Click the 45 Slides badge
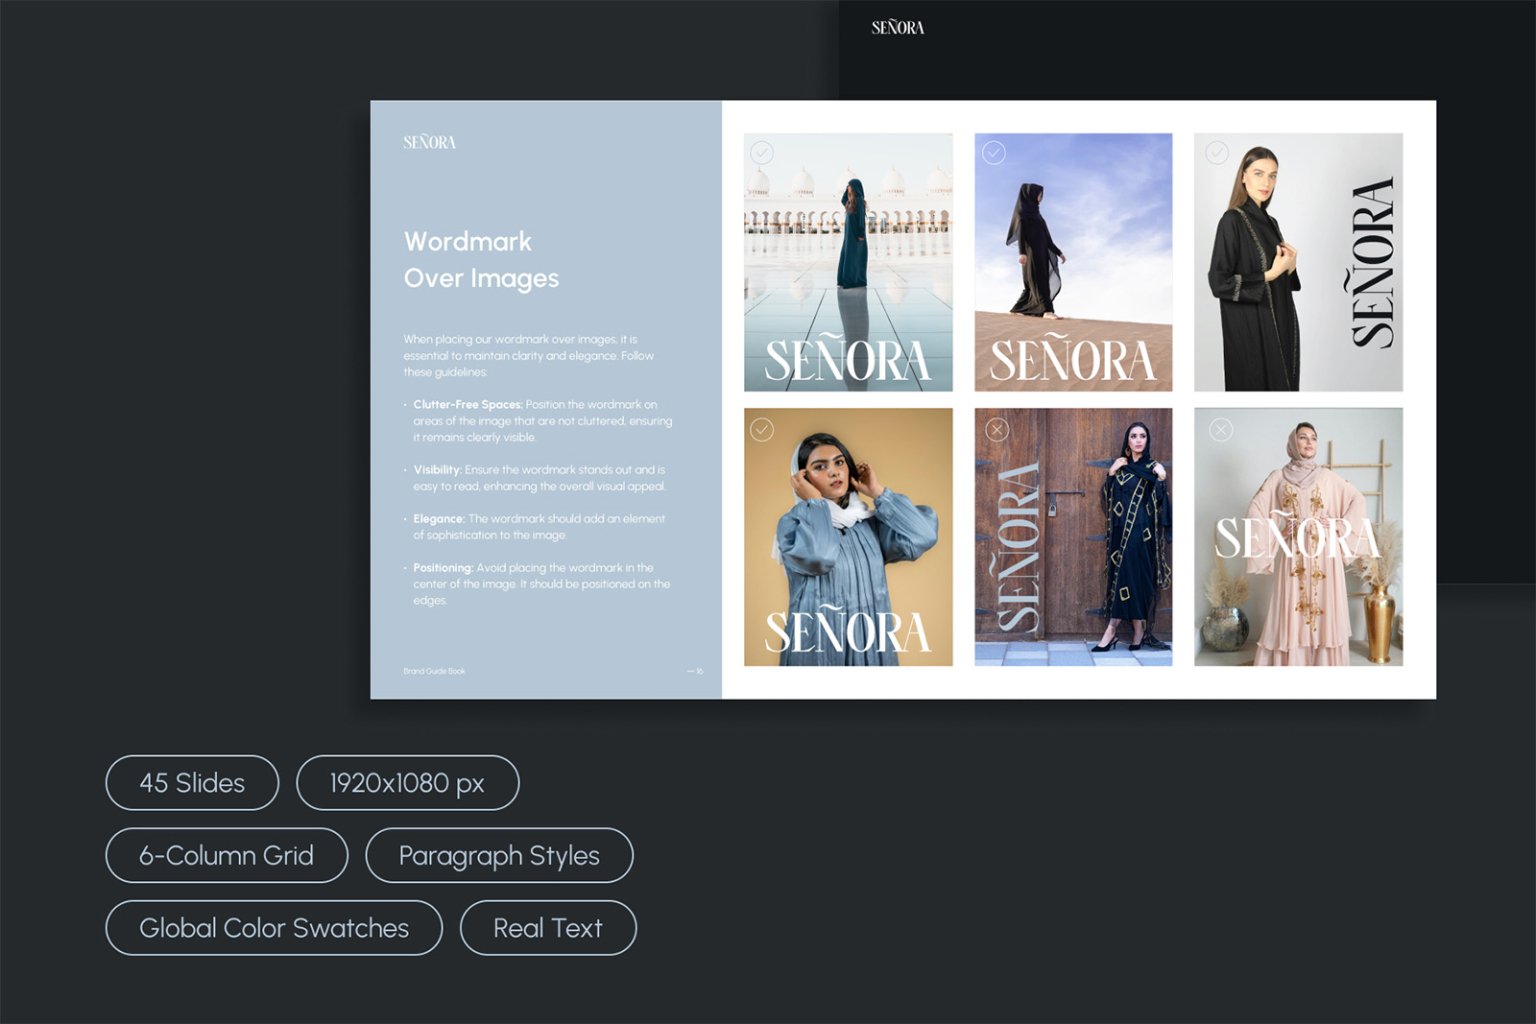Image resolution: width=1536 pixels, height=1024 pixels. (x=192, y=783)
